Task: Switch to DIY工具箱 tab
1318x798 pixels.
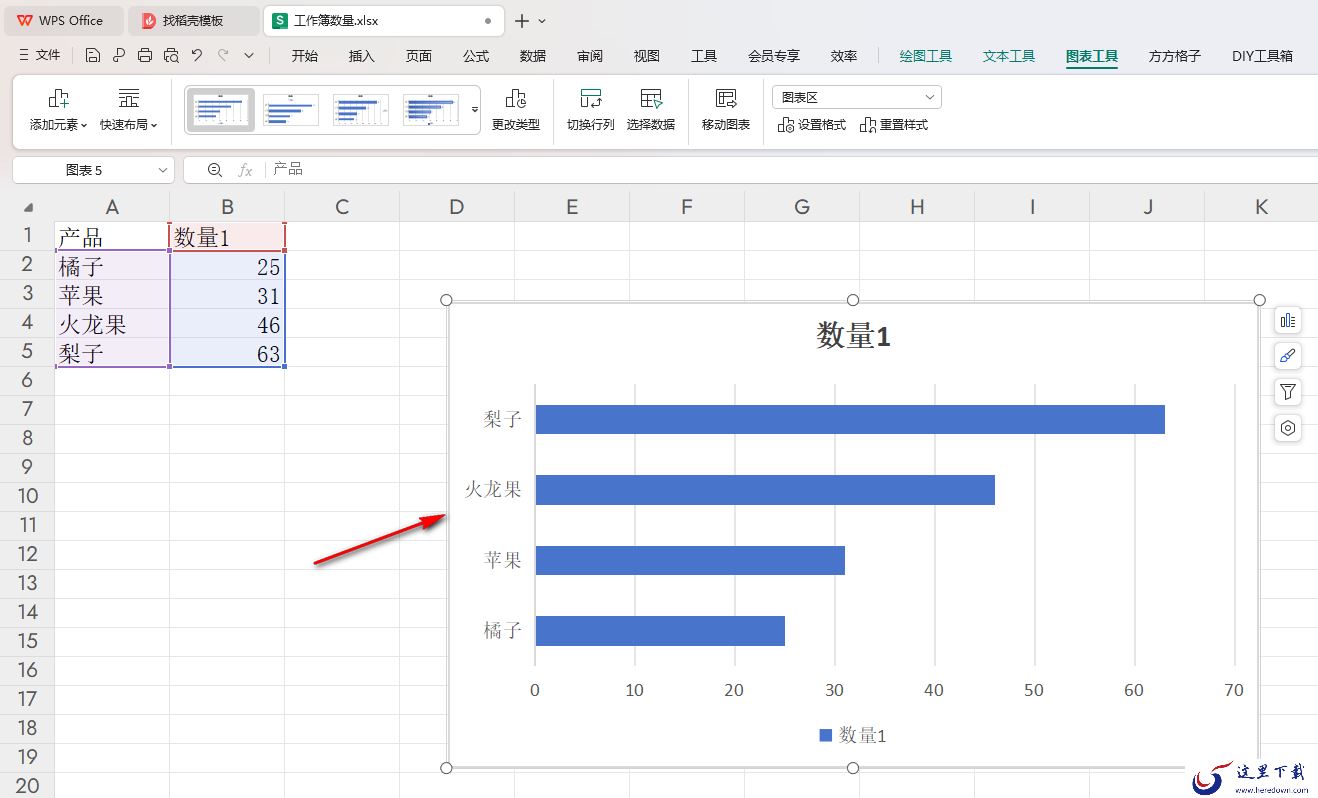Action: pos(1262,56)
